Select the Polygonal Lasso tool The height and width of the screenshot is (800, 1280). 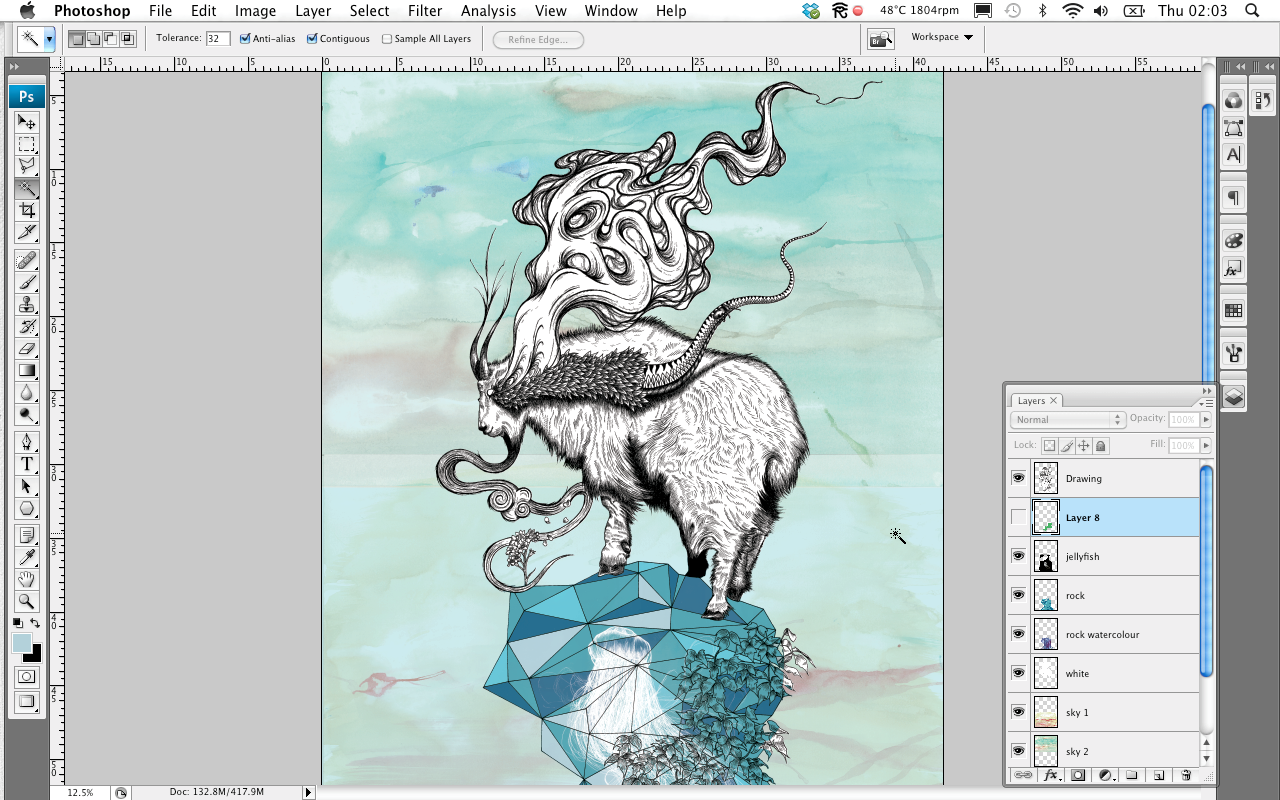tap(27, 166)
